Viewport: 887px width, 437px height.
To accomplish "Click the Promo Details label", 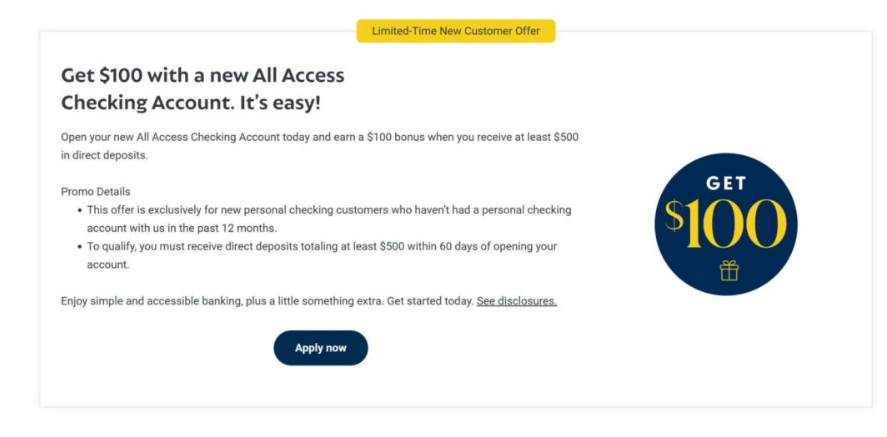I will (96, 192).
